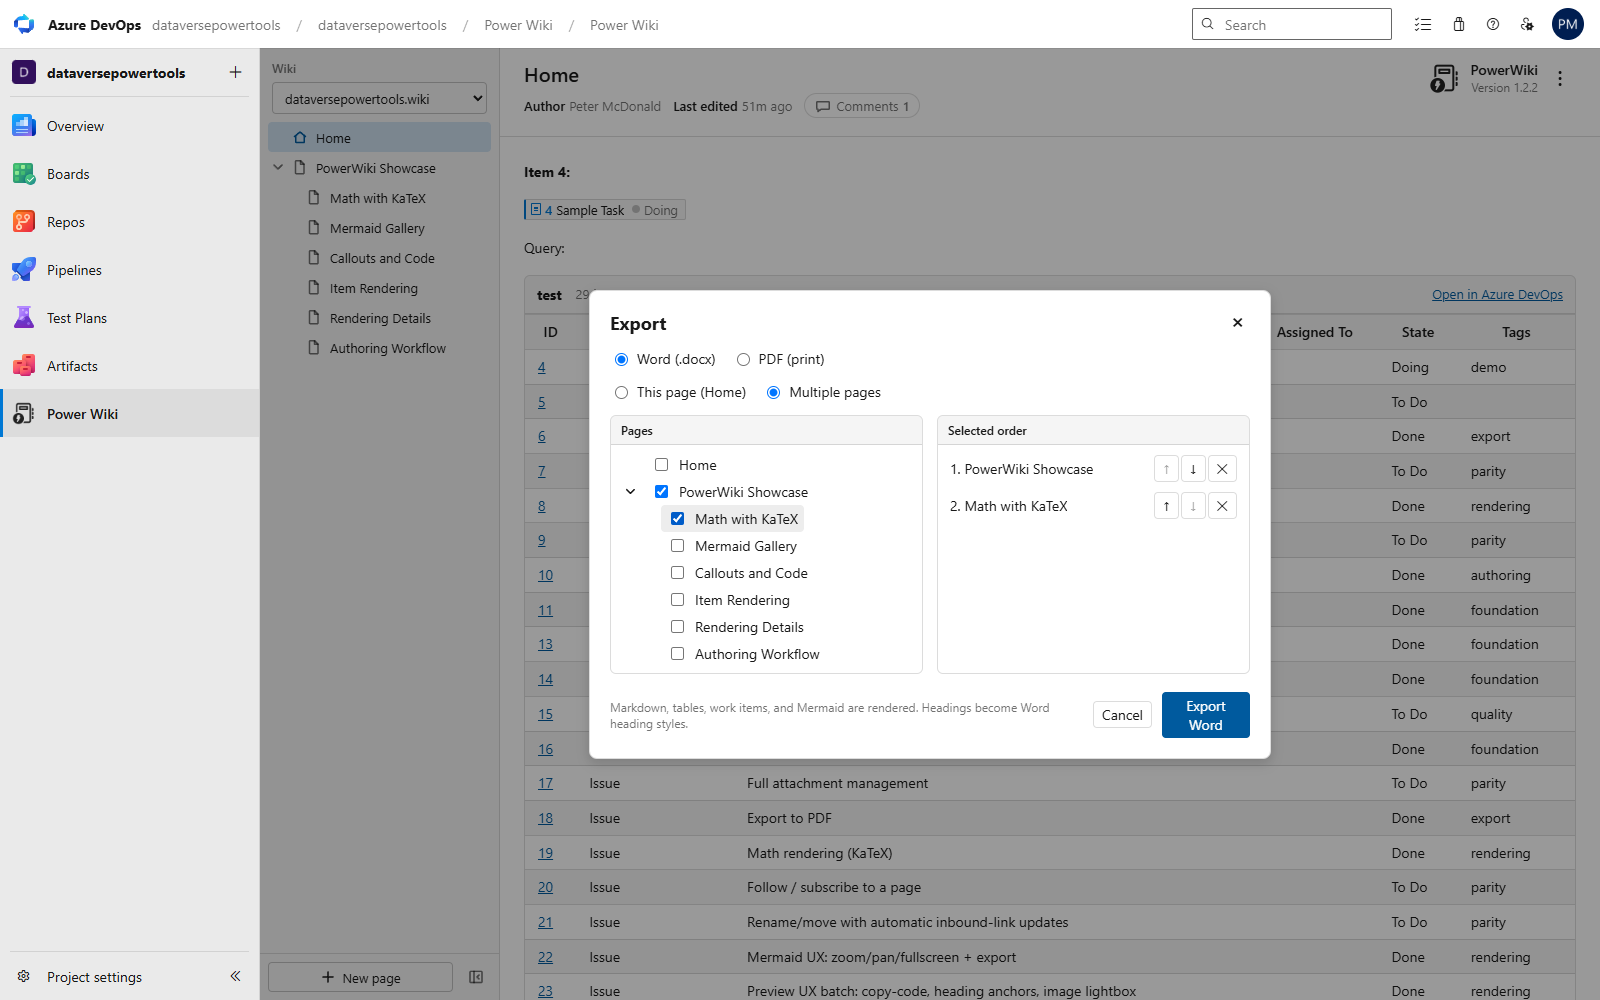Toggle wiki tree panel icon beside New page

[476, 977]
